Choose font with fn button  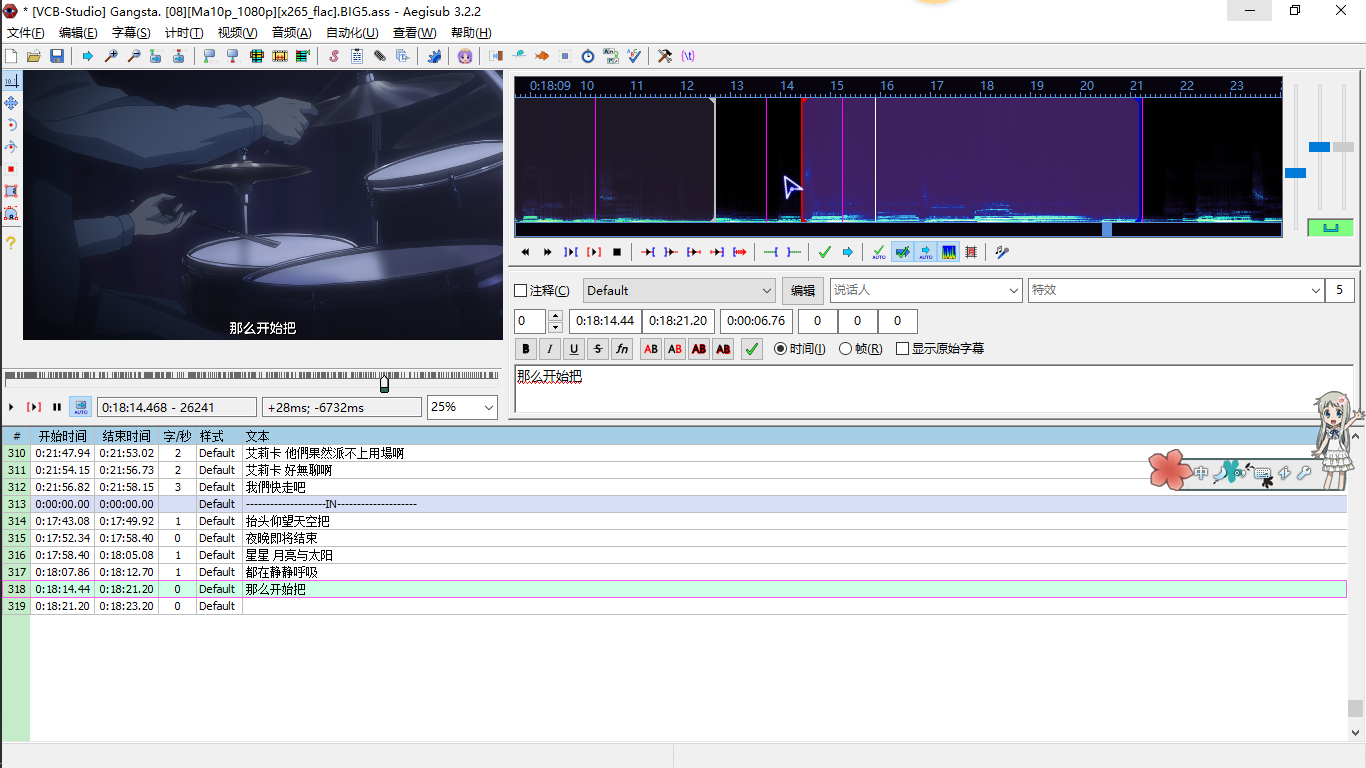tap(622, 349)
